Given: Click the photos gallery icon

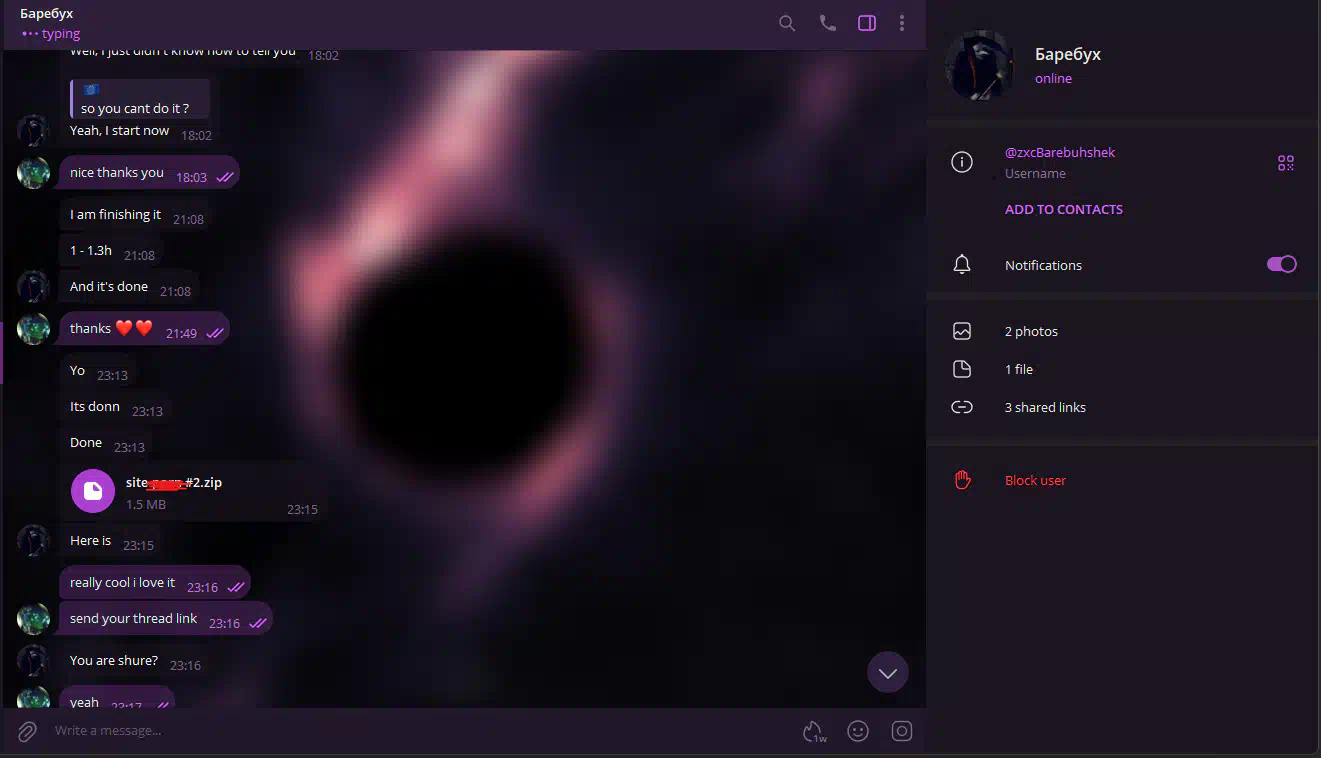Looking at the screenshot, I should click(962, 331).
